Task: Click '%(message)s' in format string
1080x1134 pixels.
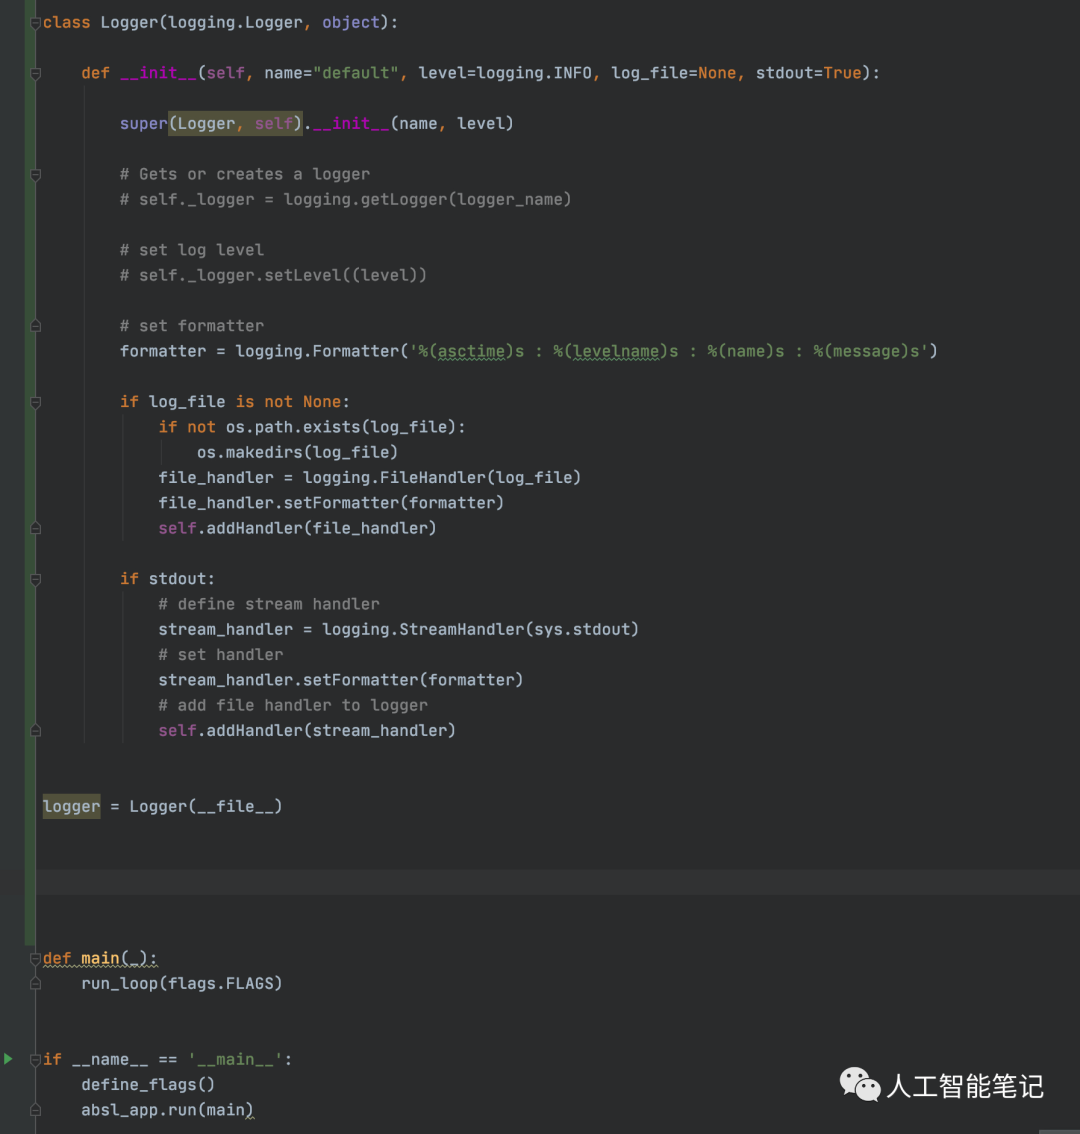Action: pyautogui.click(x=865, y=351)
